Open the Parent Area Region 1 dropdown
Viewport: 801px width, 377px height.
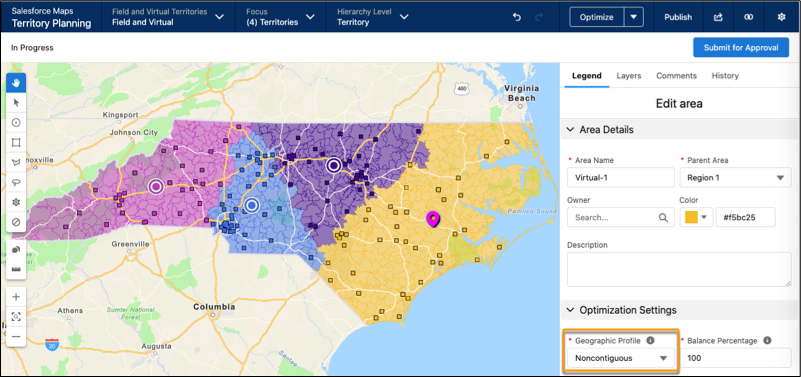click(x=736, y=178)
